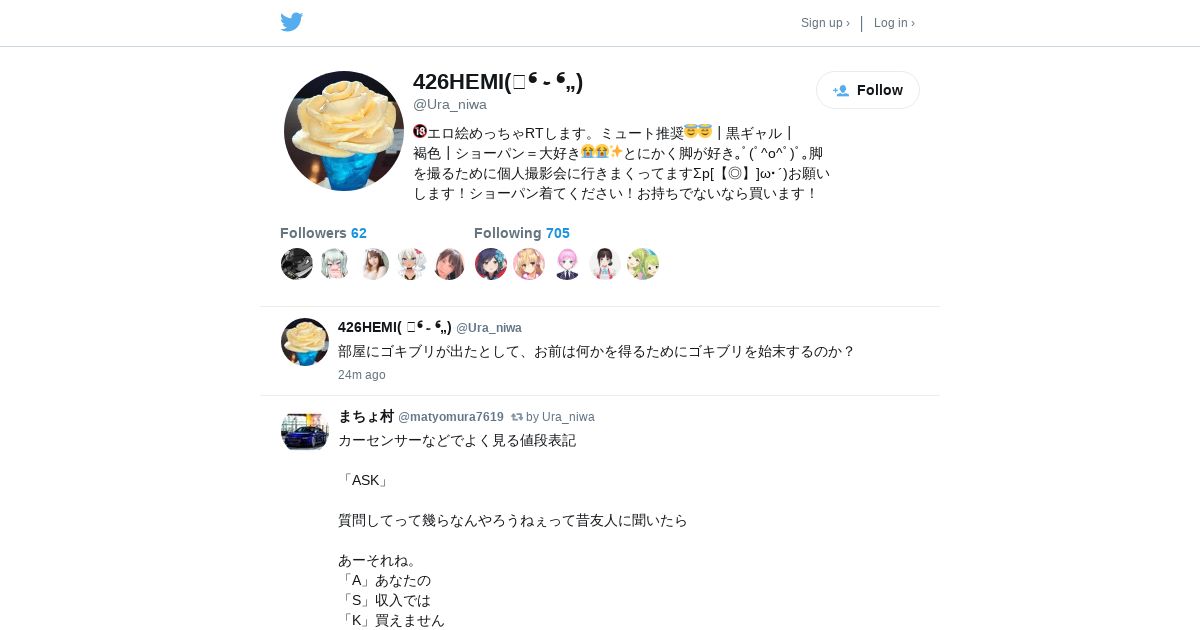1200x630 pixels.
Task: Select the first follower avatar, black and white
Action: tap(297, 264)
